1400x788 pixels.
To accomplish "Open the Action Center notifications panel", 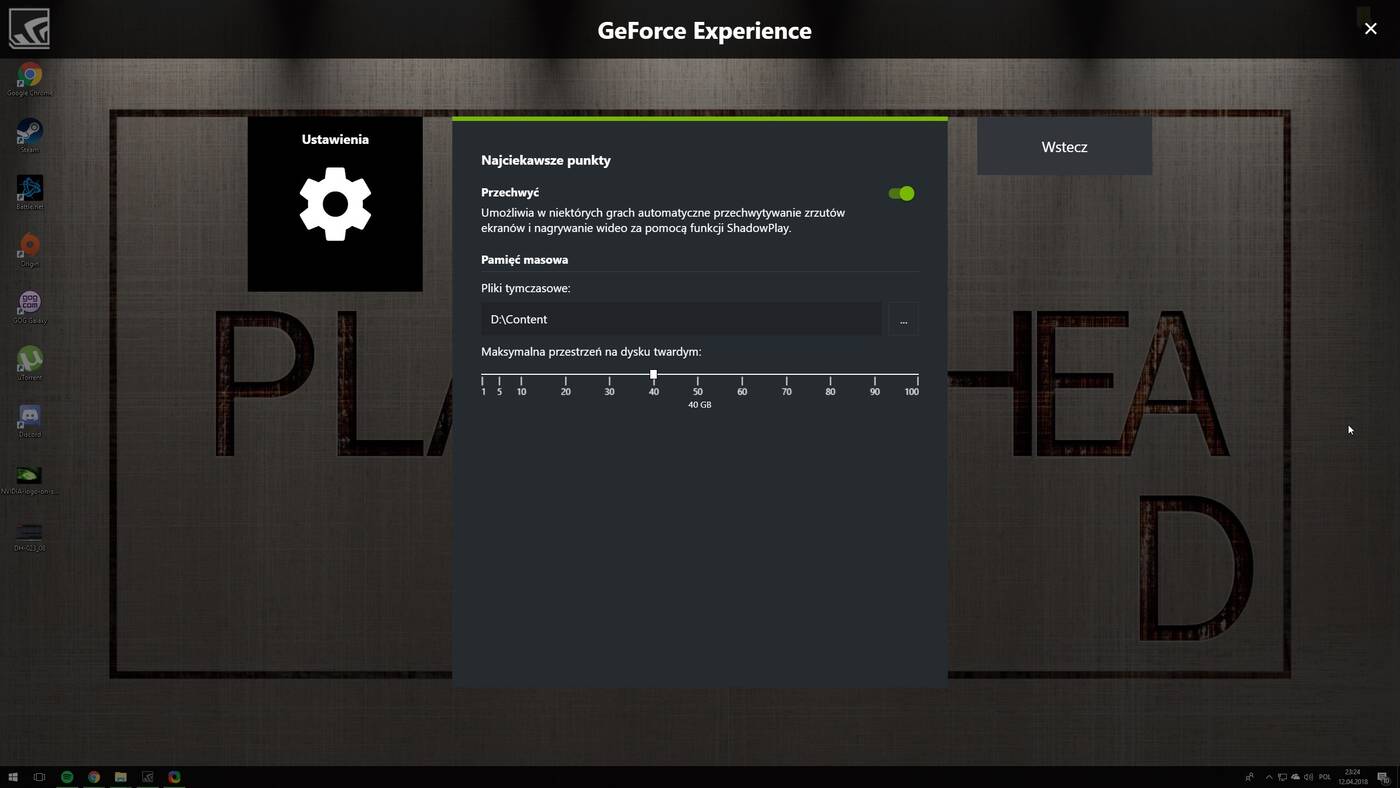I will click(1383, 777).
